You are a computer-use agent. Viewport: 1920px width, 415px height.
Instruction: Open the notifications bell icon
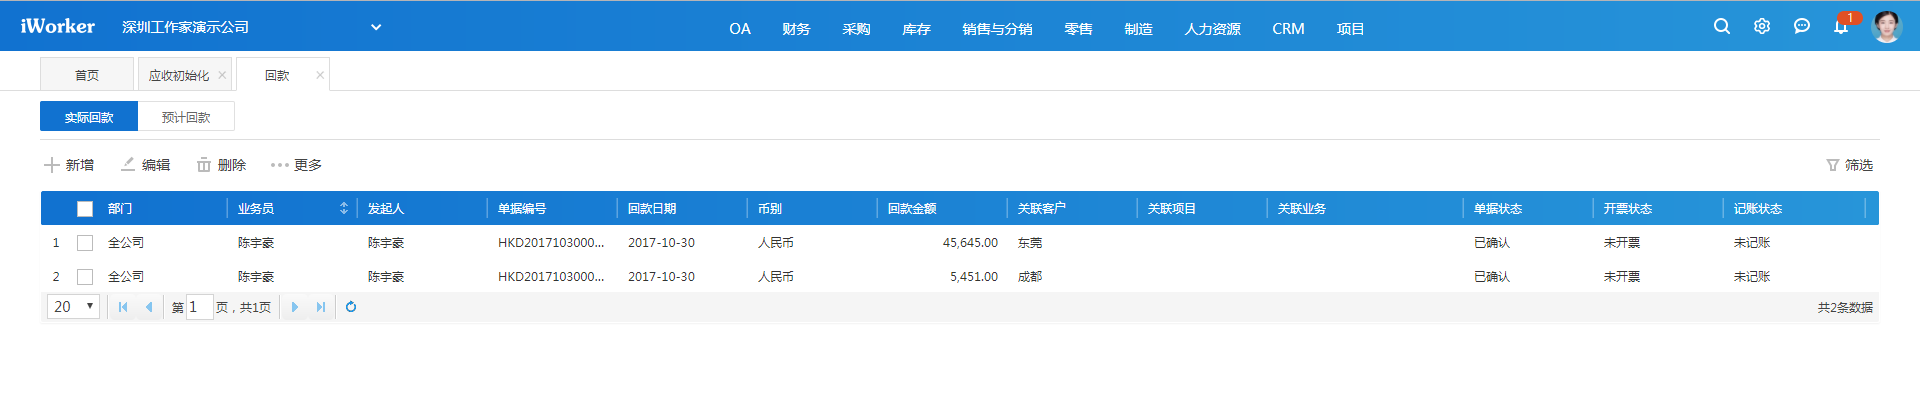(1841, 26)
